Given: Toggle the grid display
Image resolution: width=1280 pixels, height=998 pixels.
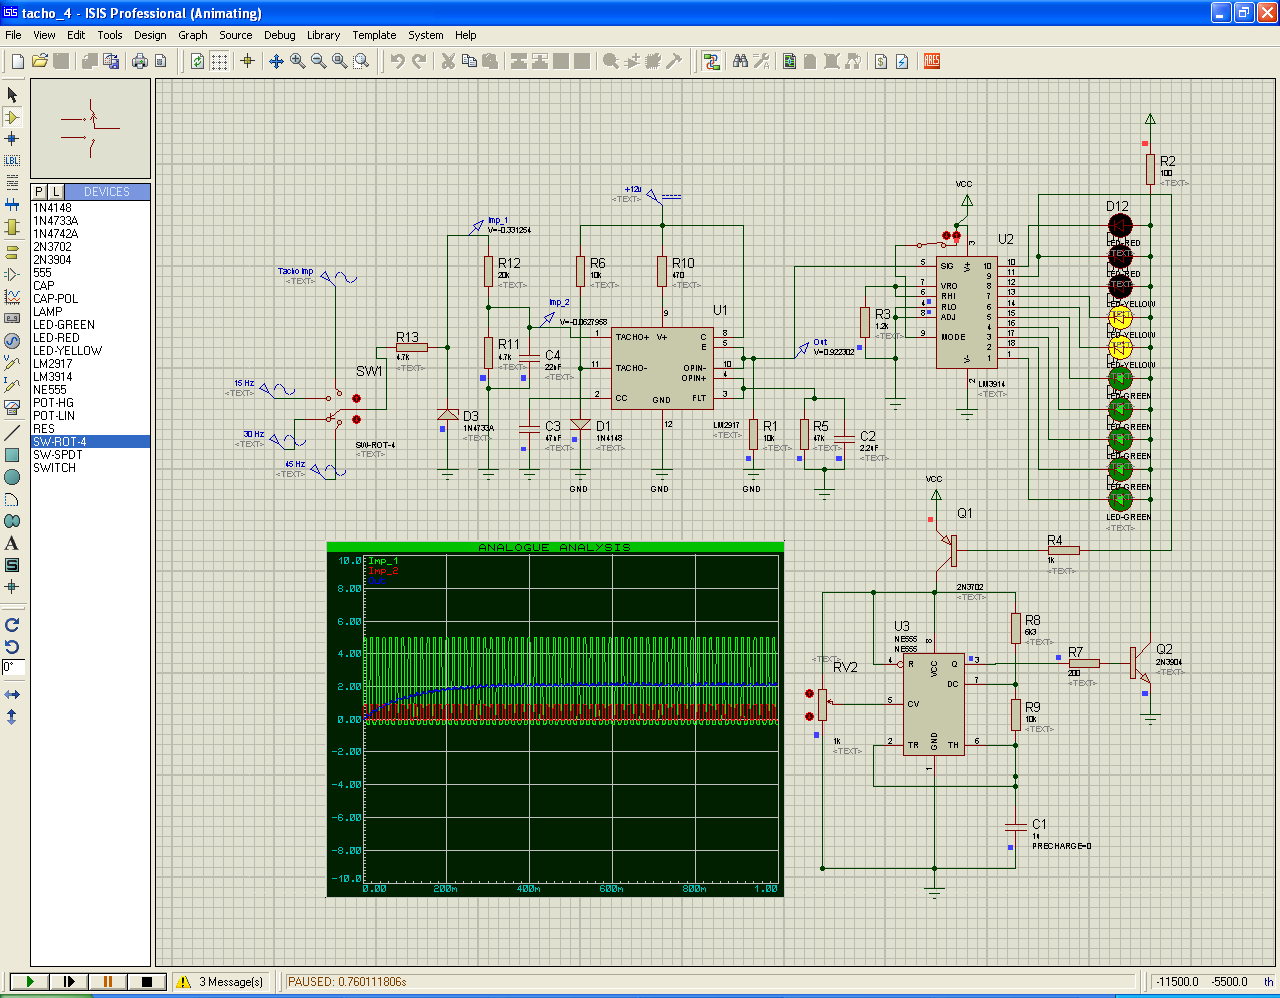Looking at the screenshot, I should pos(219,61).
